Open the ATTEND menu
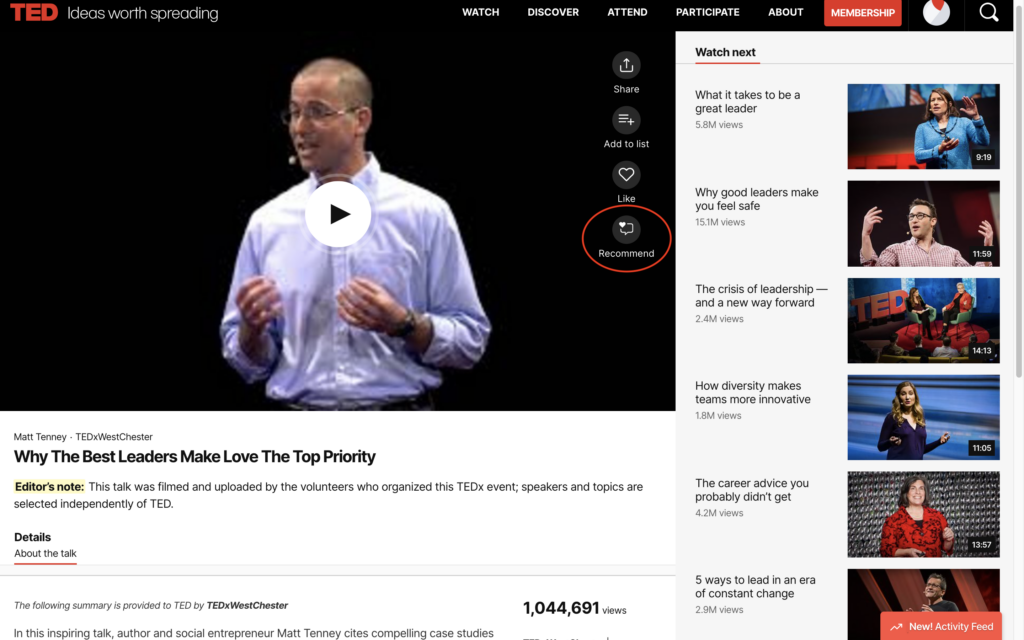 point(627,12)
